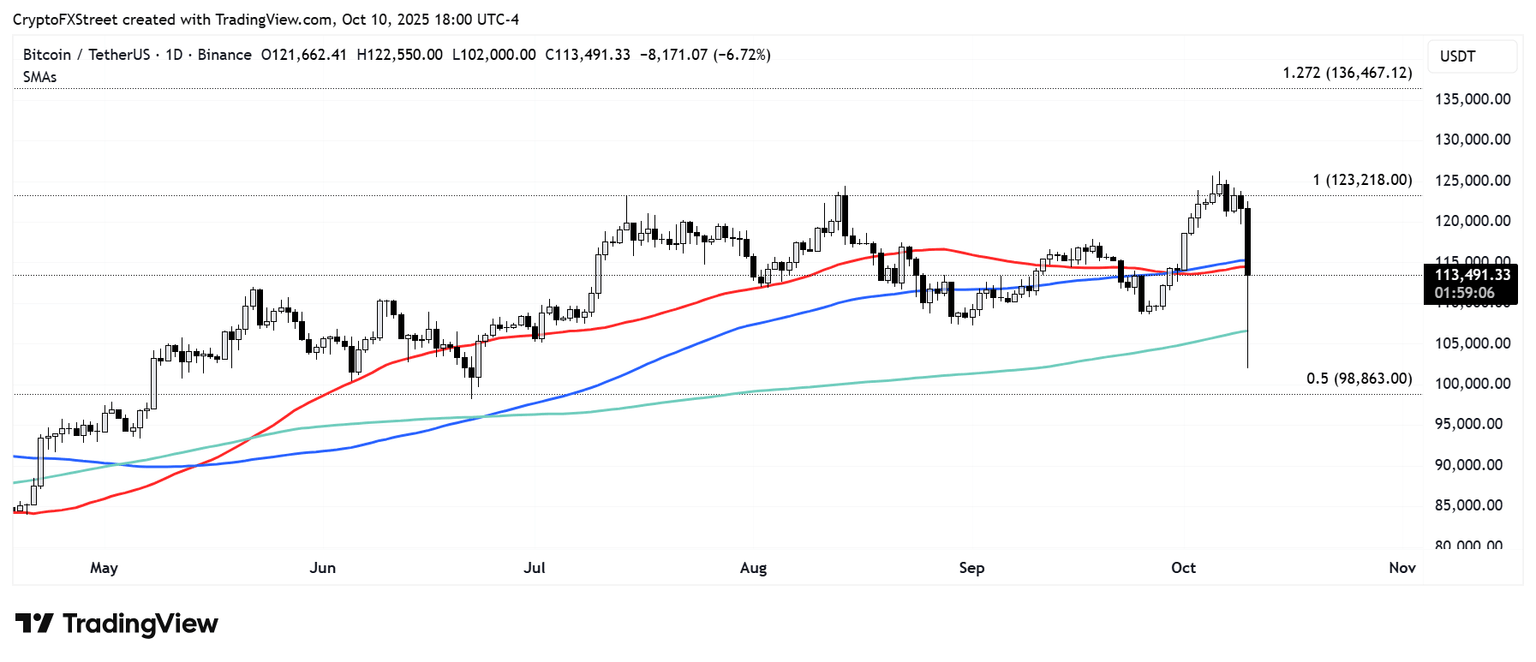The width and height of the screenshot is (1536, 662).
Task: Click the Binance exchange label
Action: [224, 55]
